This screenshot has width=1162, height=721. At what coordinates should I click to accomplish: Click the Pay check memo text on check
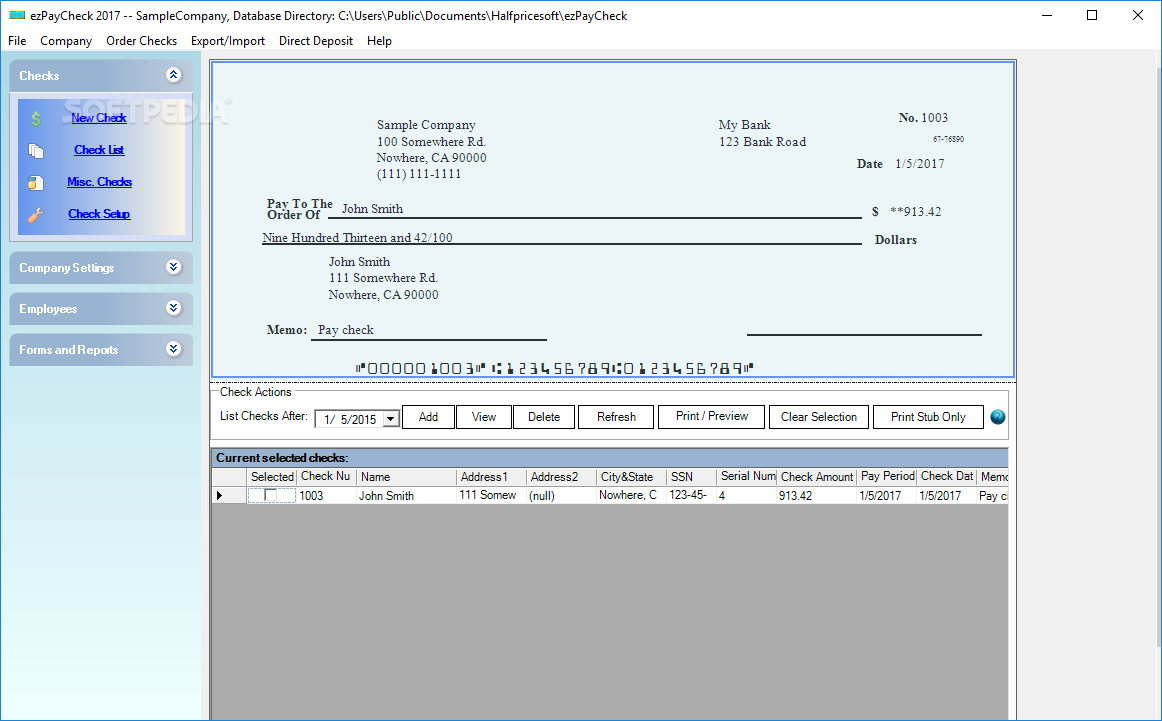coord(345,330)
